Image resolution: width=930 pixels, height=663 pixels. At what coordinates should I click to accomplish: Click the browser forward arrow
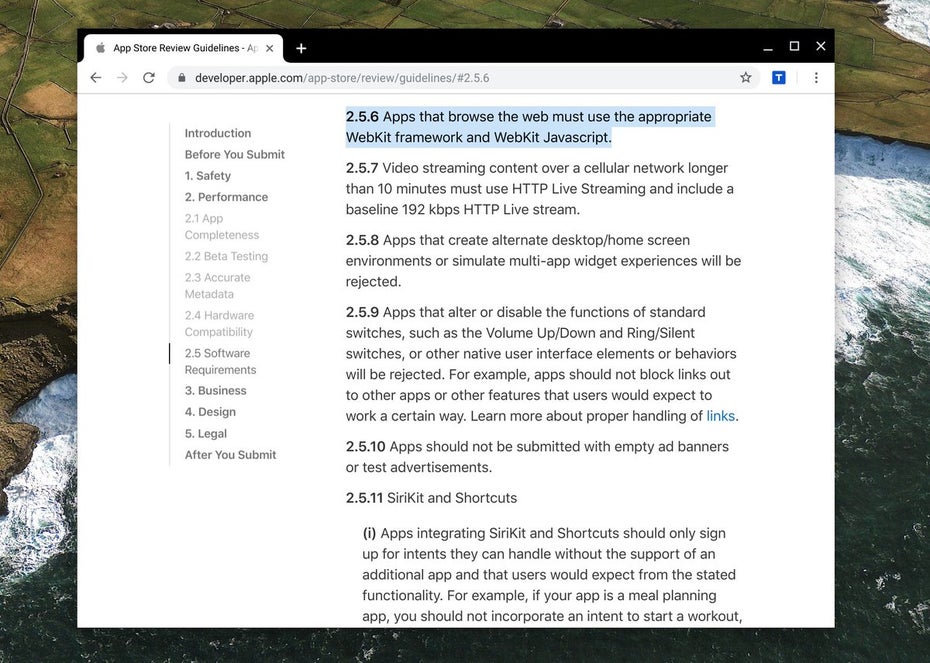pyautogui.click(x=122, y=78)
